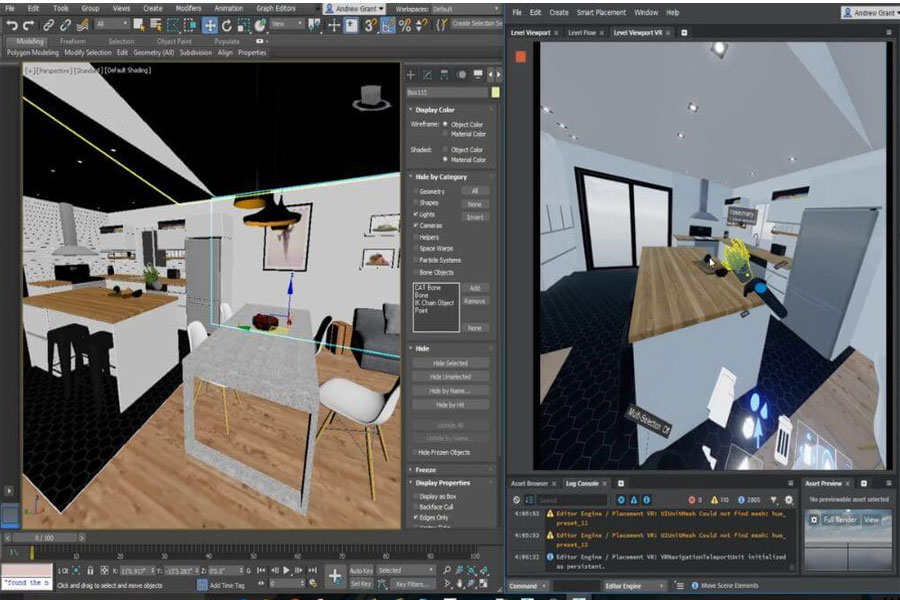Toggle Window/Crossing selection mode
The height and width of the screenshot is (600, 900).
[189, 25]
